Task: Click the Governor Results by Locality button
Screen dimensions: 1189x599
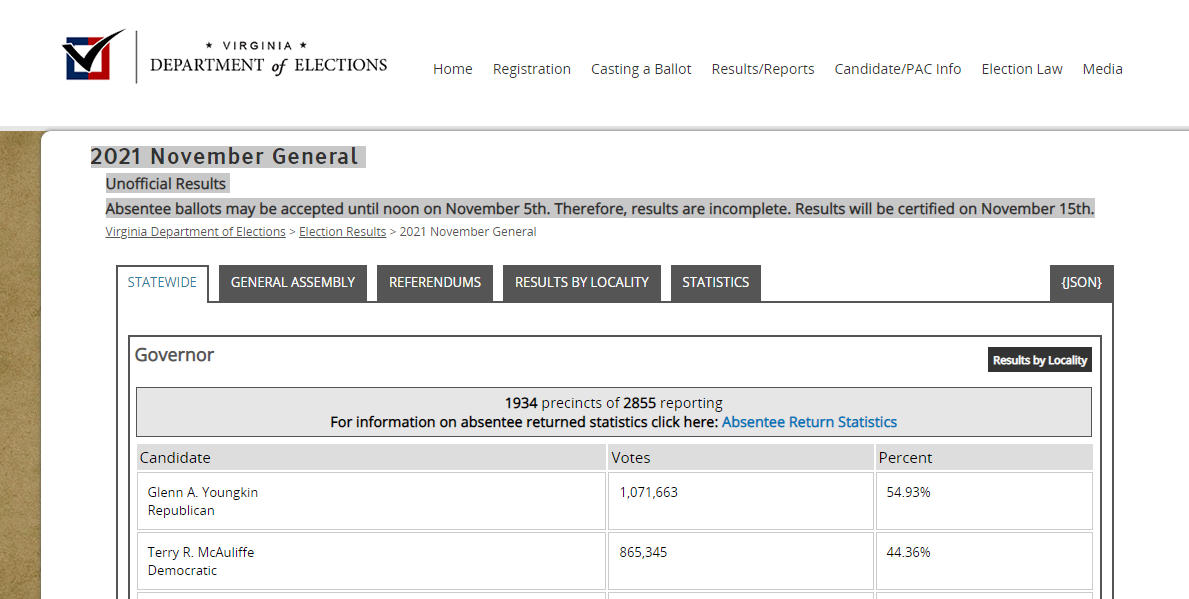Action: click(x=1040, y=360)
